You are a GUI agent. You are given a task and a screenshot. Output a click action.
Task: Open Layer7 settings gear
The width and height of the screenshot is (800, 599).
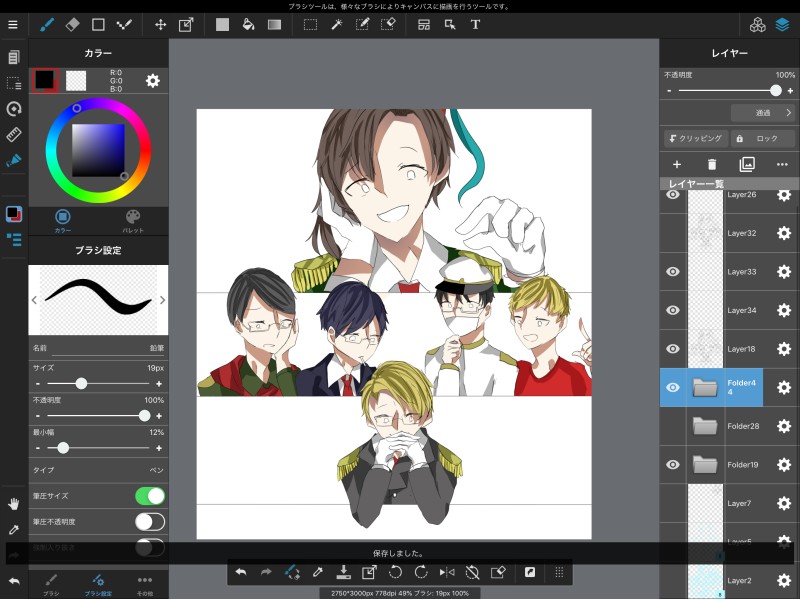tap(784, 504)
